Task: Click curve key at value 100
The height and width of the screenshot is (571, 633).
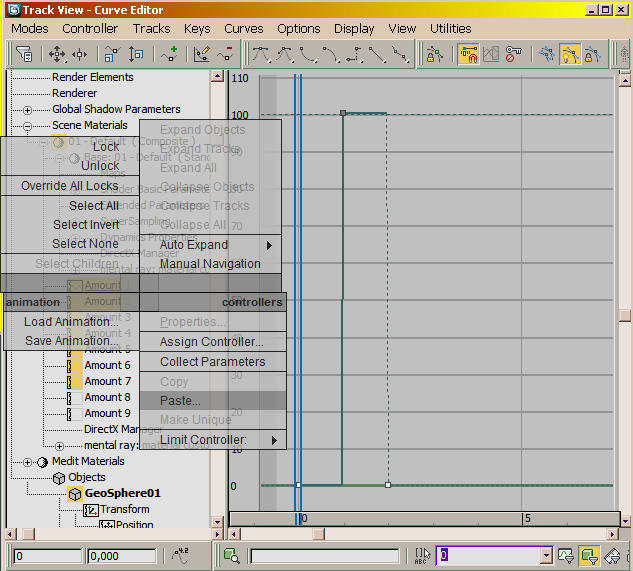Action: [x=343, y=113]
